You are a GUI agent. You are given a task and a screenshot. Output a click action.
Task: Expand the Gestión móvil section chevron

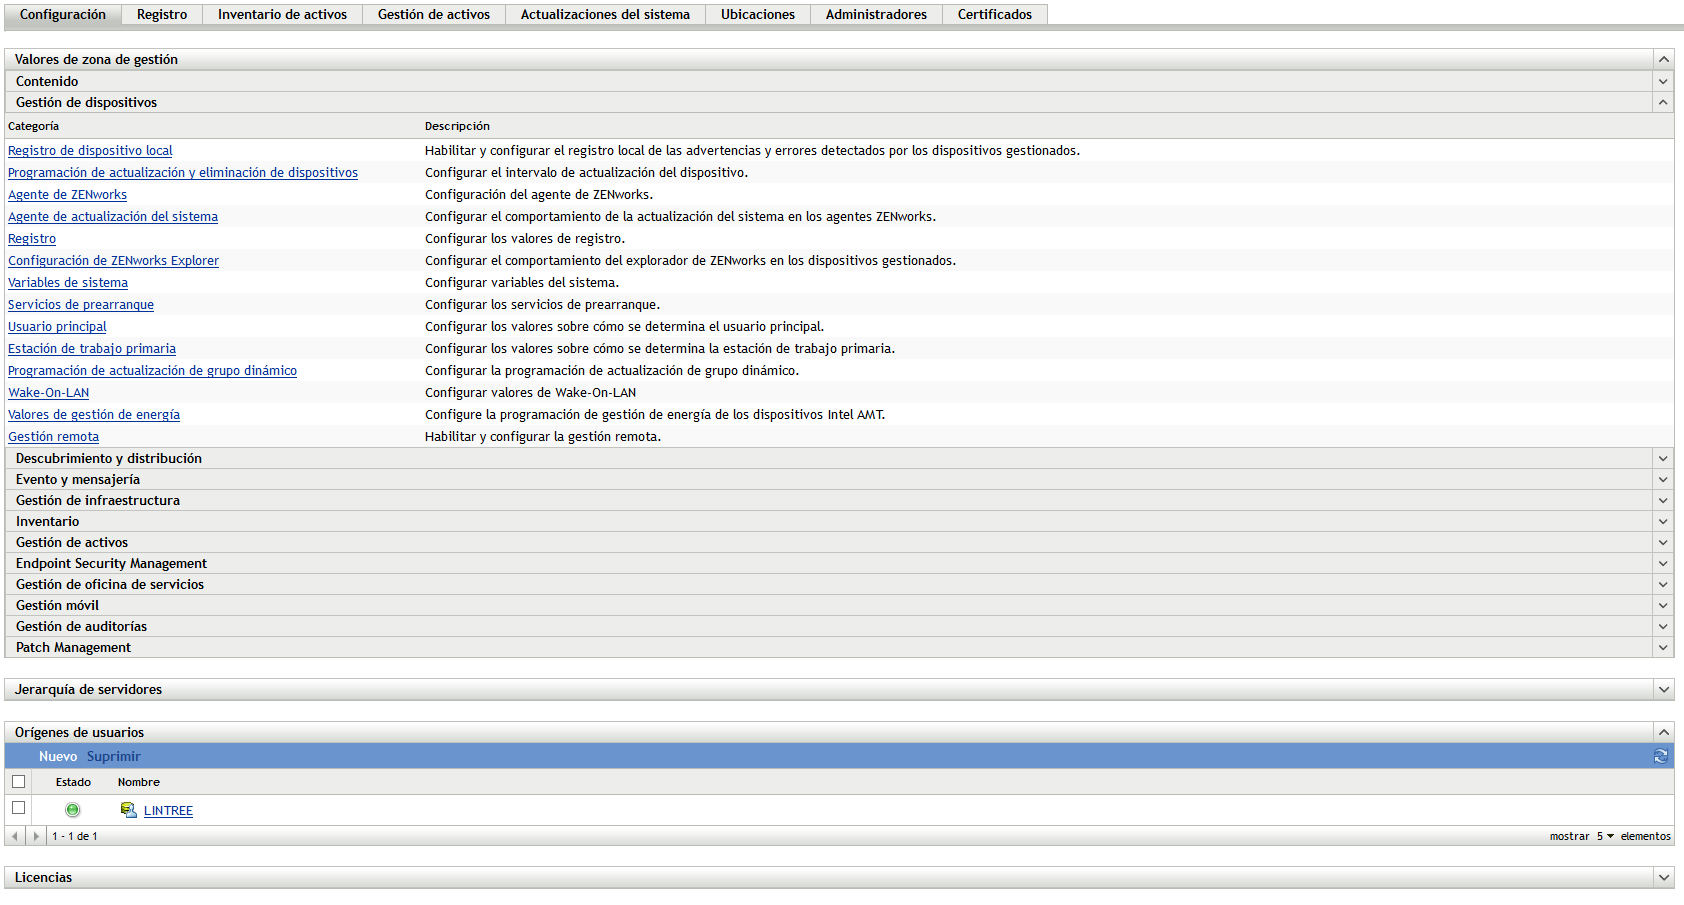click(1663, 606)
